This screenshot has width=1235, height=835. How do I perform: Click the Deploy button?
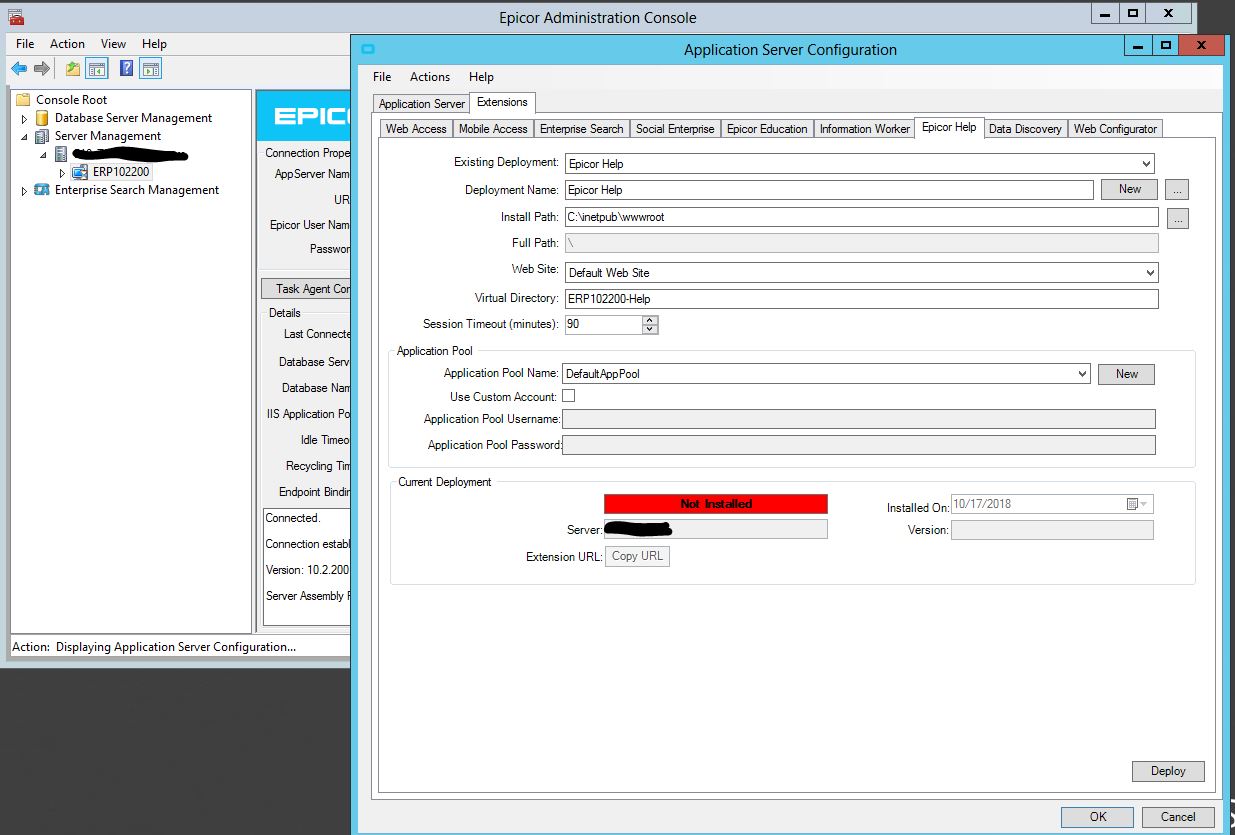pos(1168,771)
